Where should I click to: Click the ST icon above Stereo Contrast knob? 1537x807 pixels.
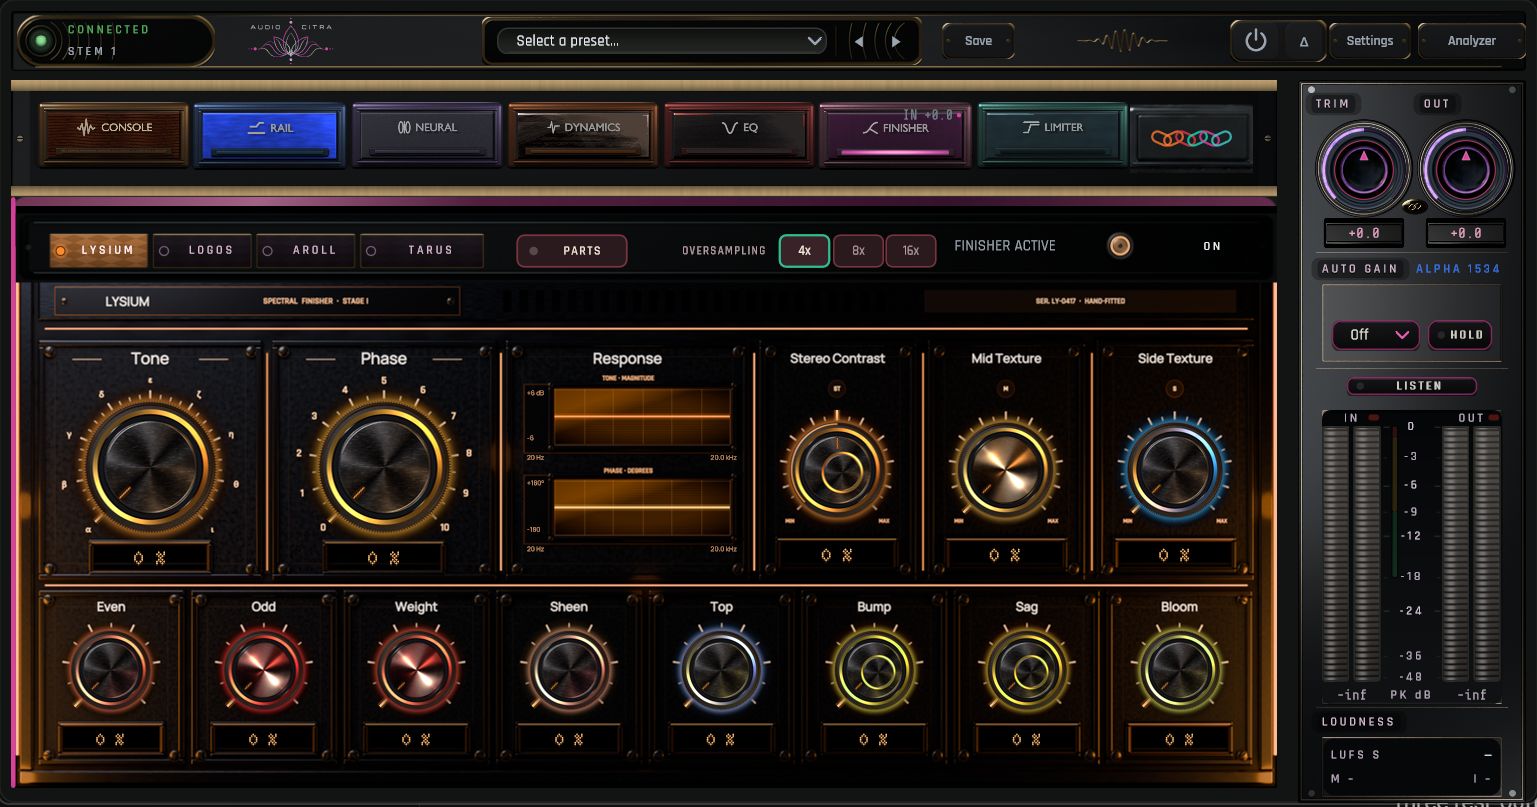tap(838, 388)
